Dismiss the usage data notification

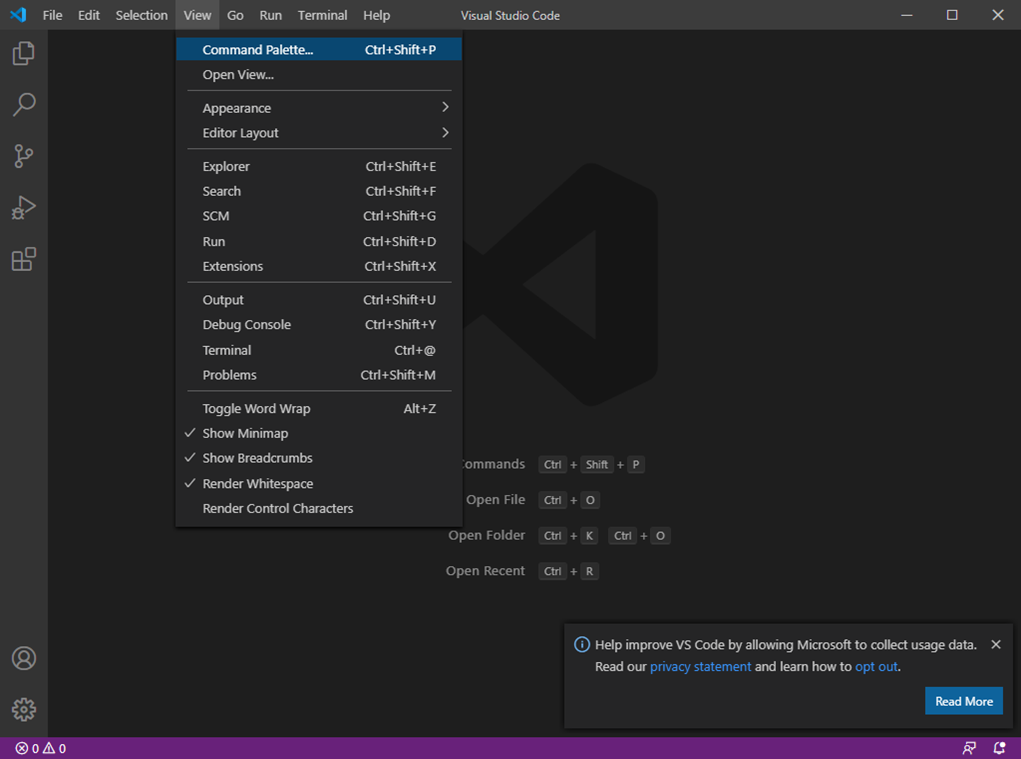pos(996,644)
